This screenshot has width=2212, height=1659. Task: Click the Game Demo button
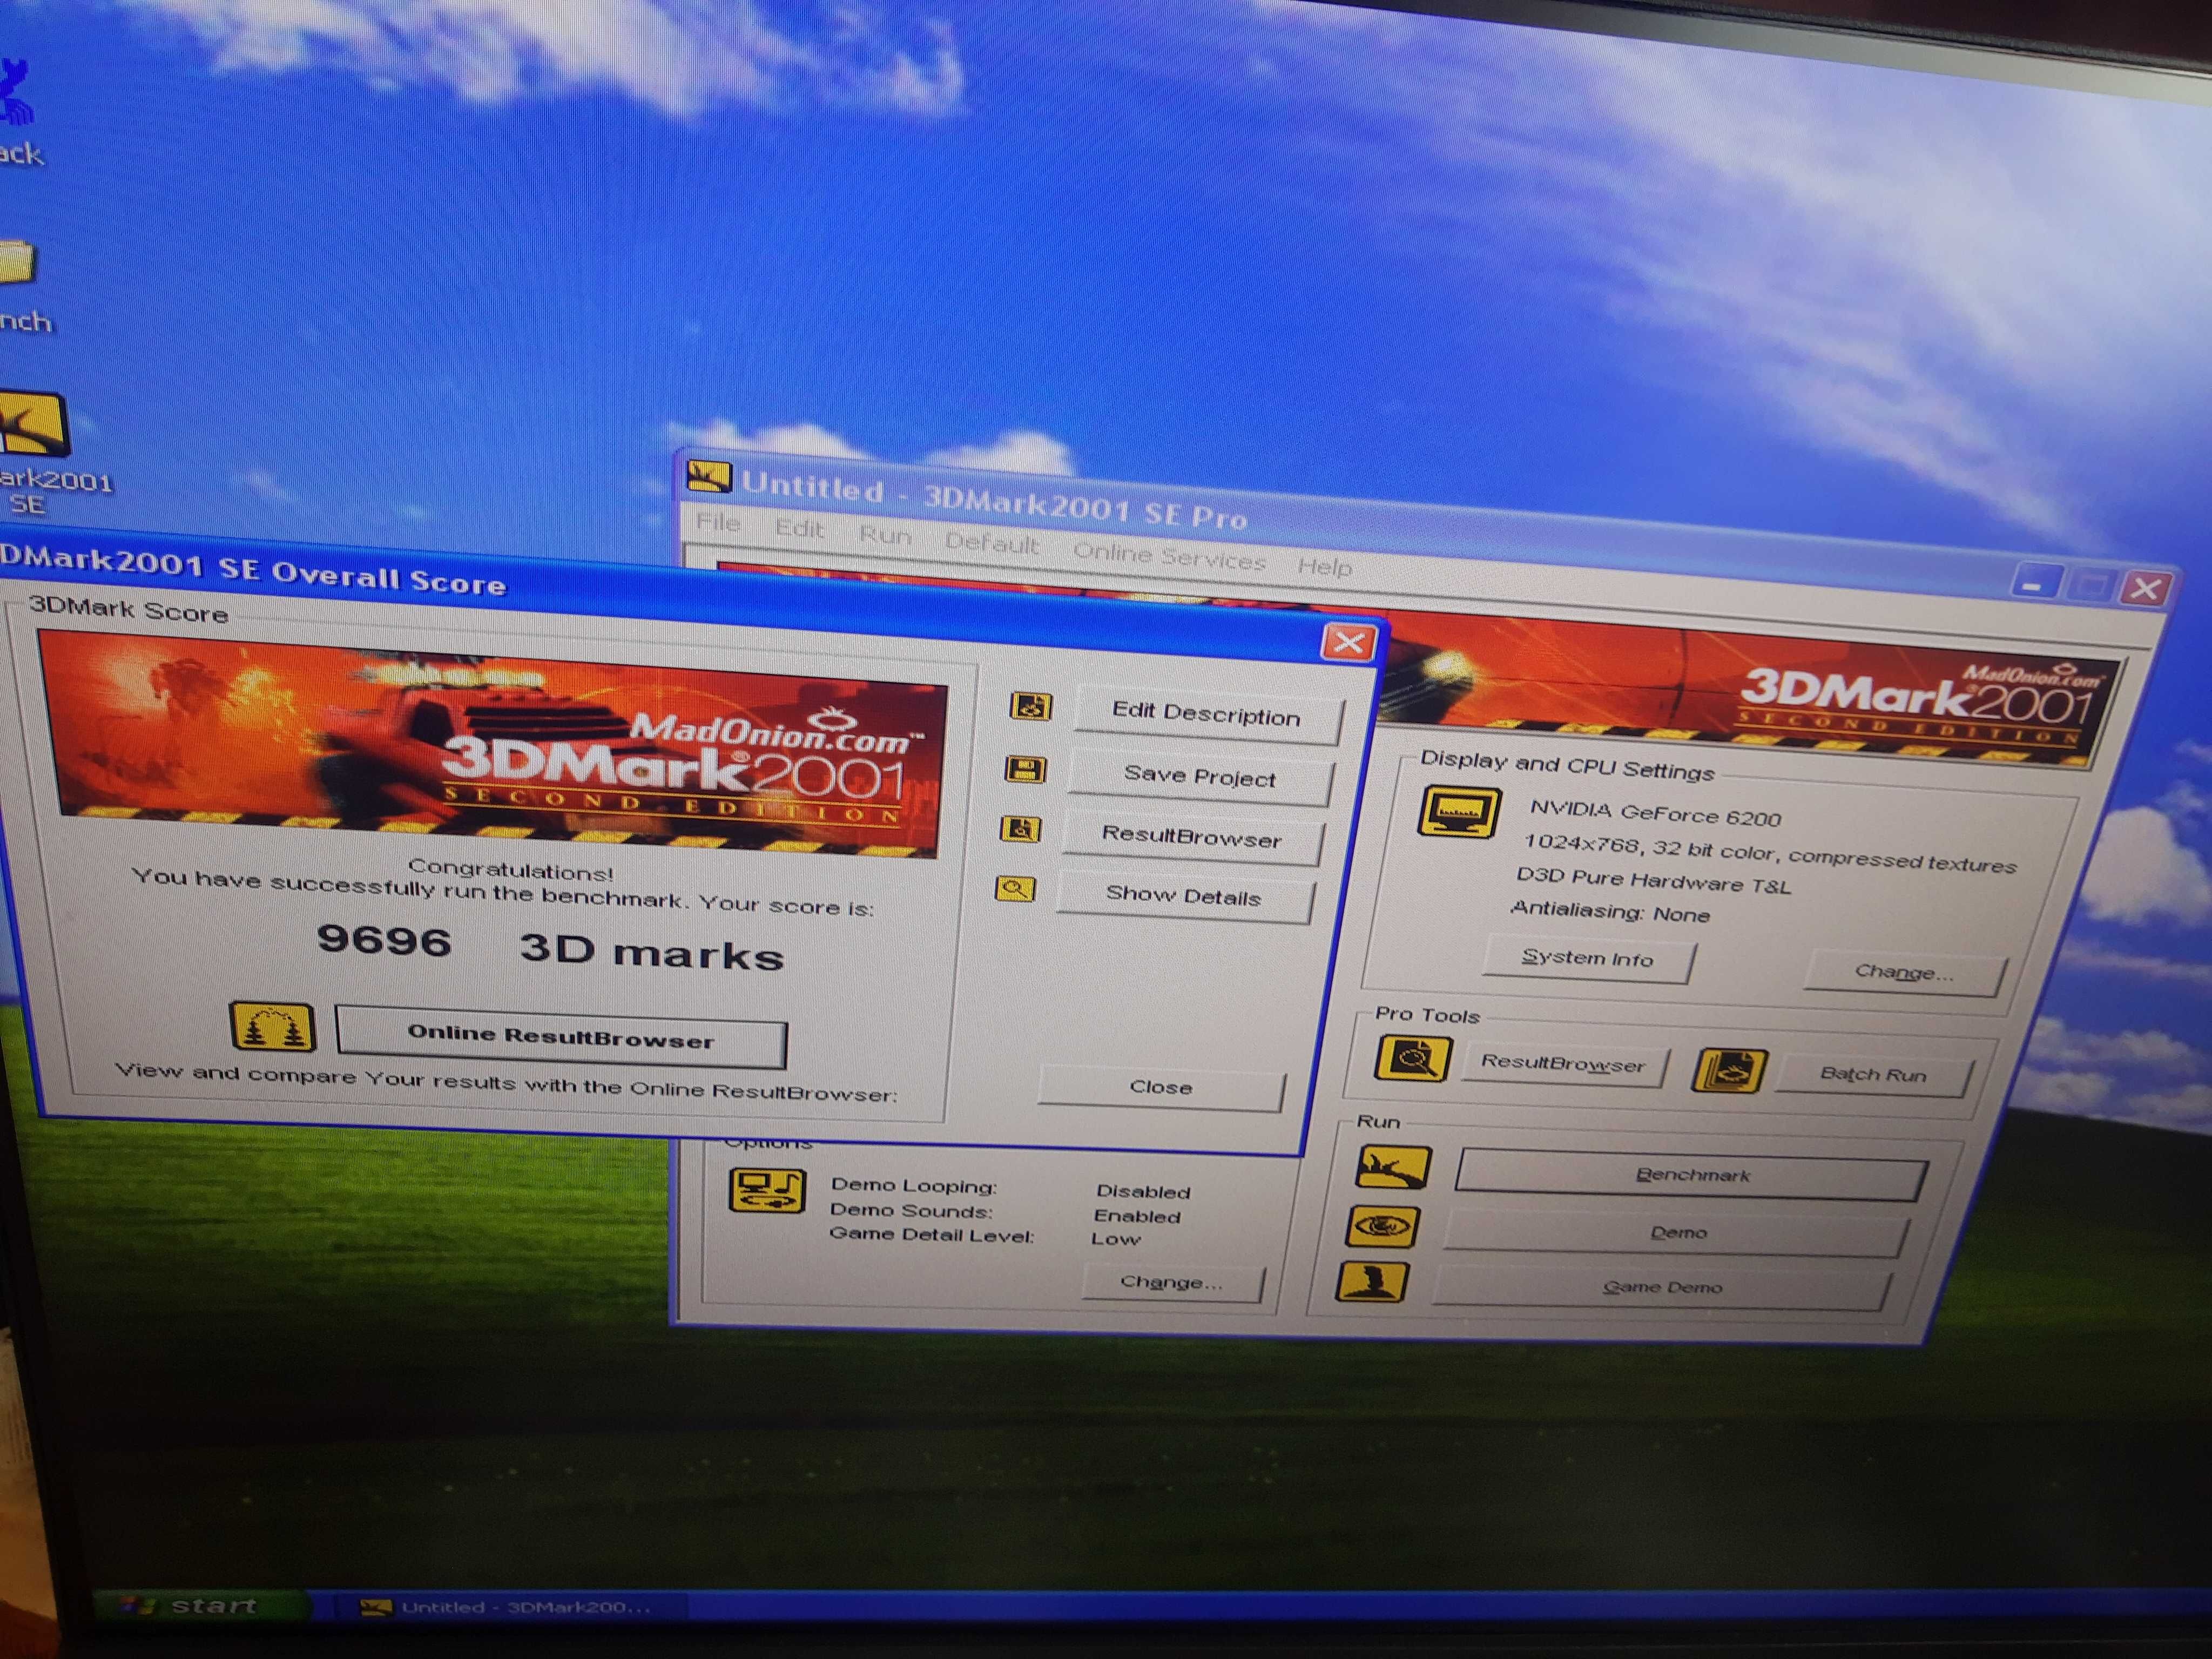click(x=1662, y=1287)
